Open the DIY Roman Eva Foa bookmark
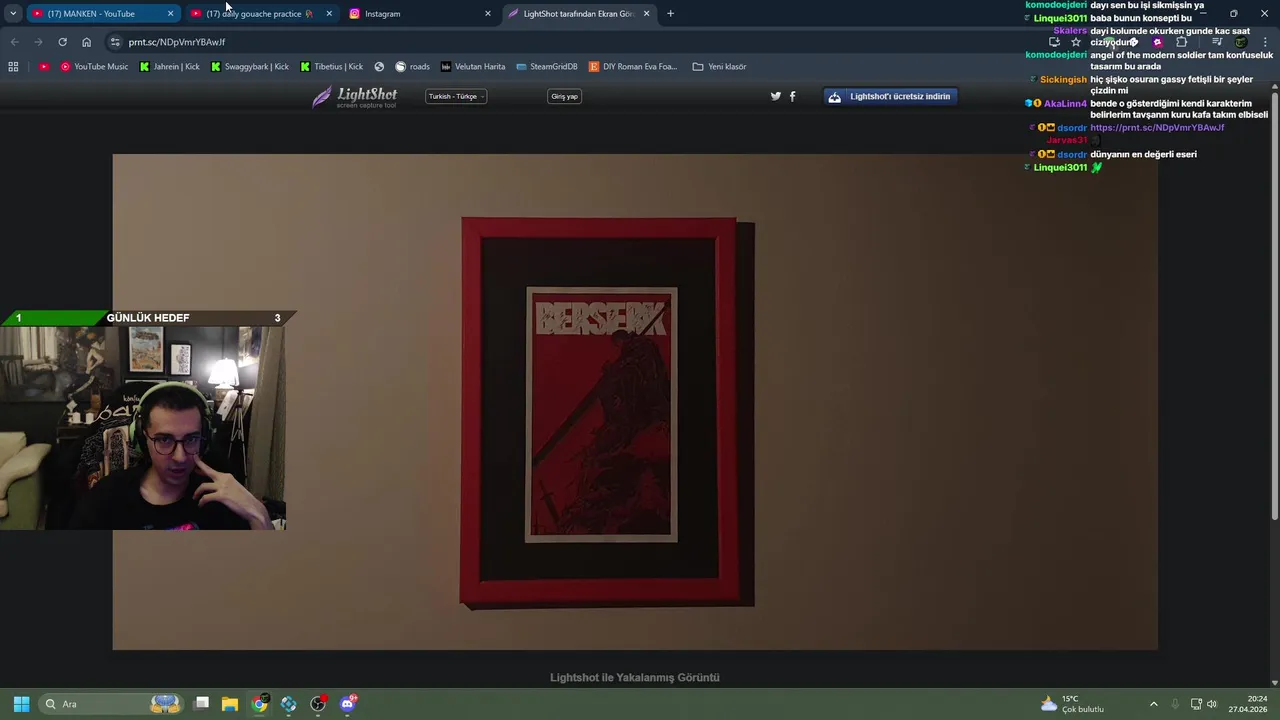 click(x=633, y=67)
